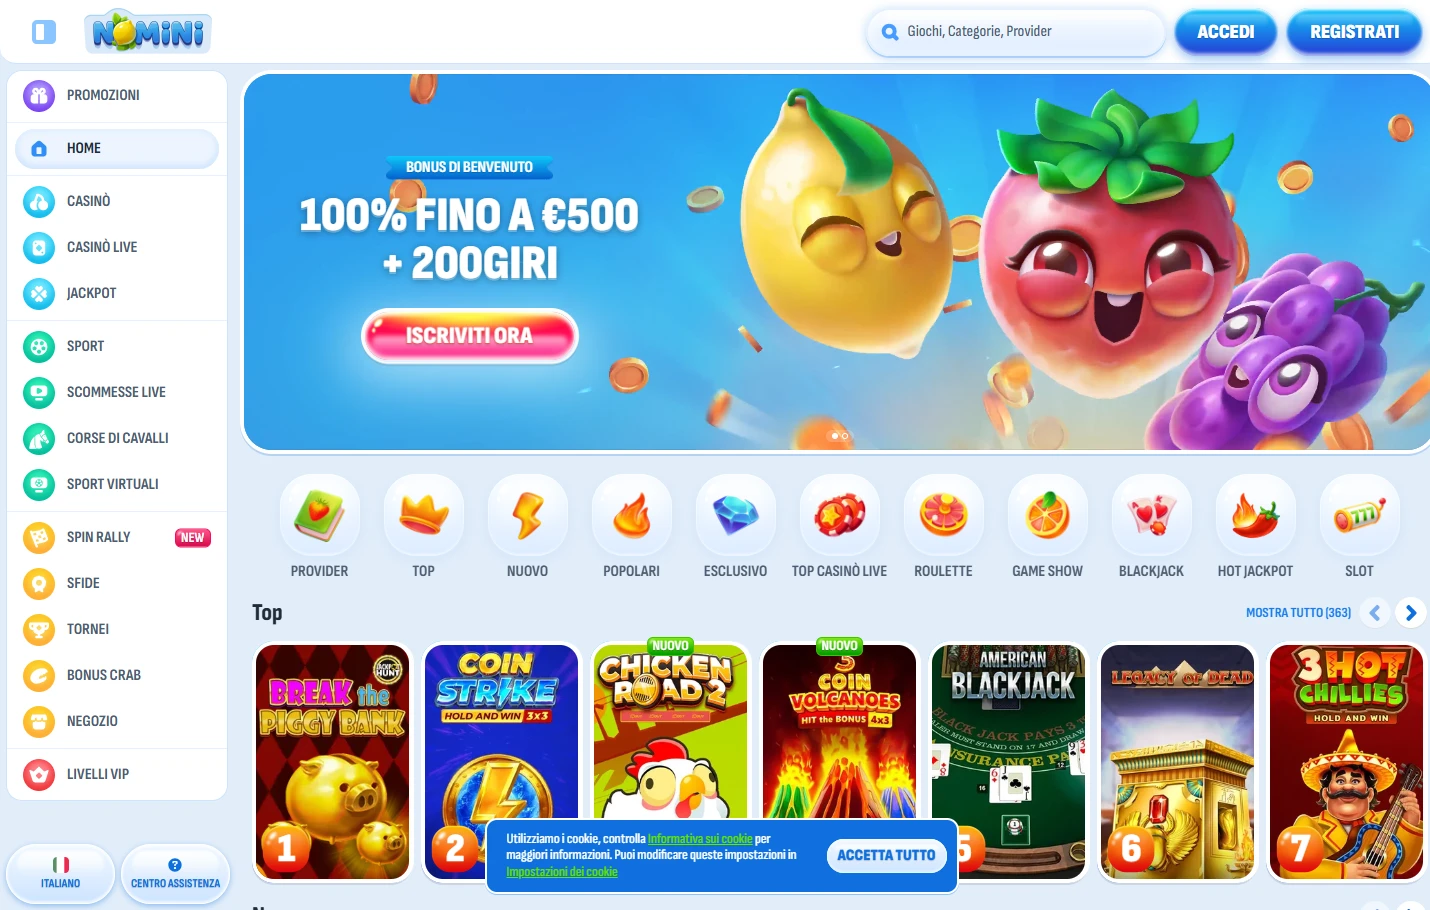Select the Blackjack cards category icon
Viewport: 1430px width, 910px height.
[1152, 515]
